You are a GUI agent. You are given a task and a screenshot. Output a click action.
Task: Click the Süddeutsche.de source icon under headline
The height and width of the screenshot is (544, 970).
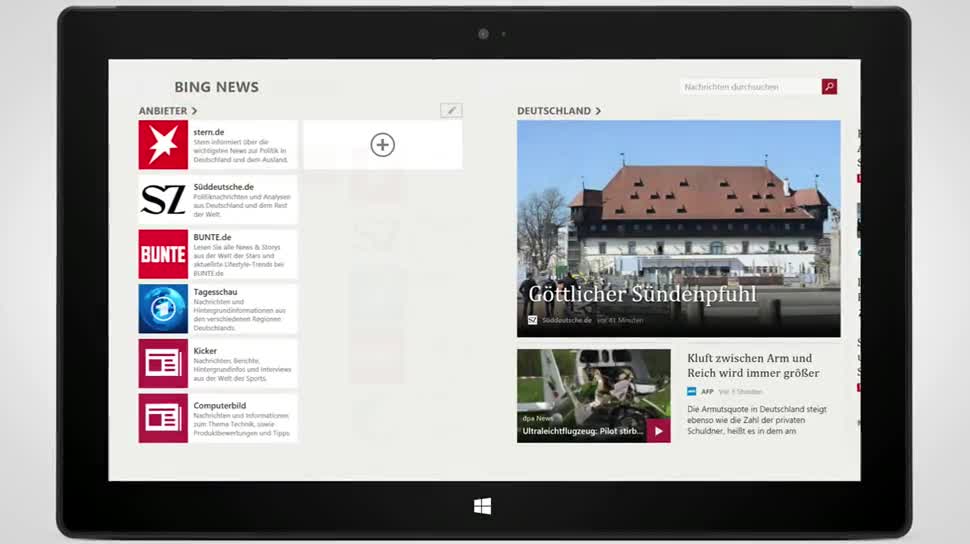click(x=532, y=320)
